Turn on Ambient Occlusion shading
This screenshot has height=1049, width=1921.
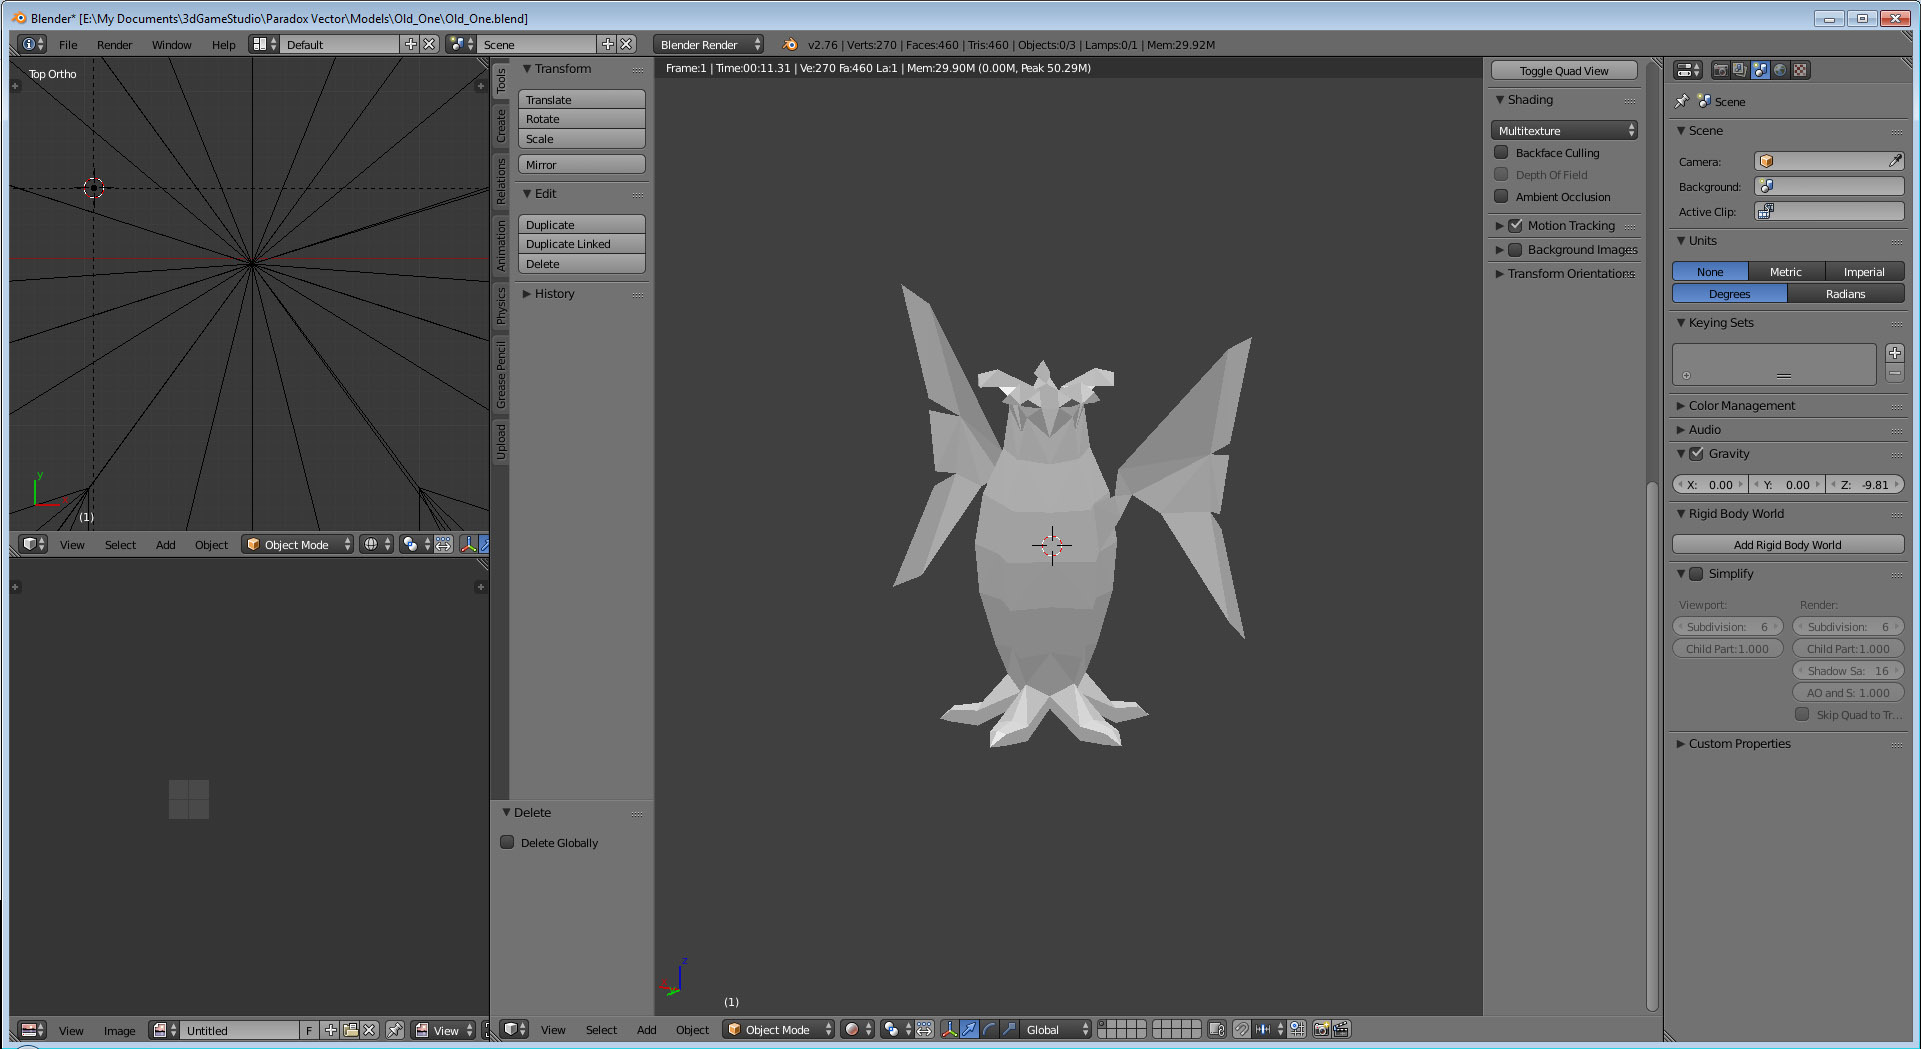pos(1501,197)
